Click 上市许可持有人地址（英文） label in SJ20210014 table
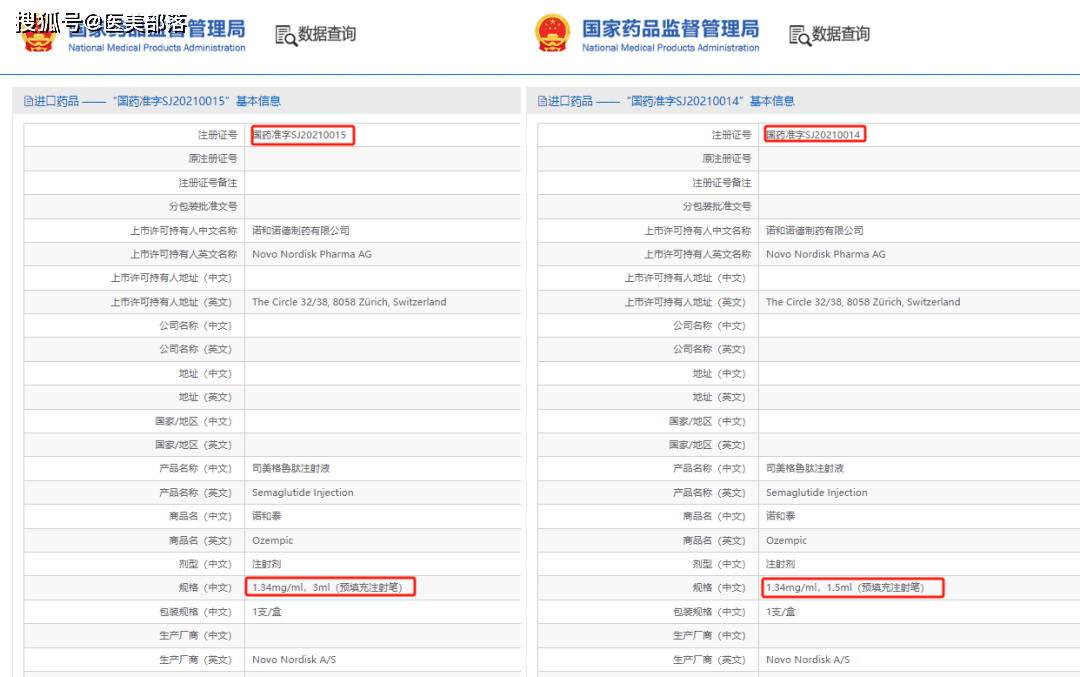Image resolution: width=1080 pixels, height=677 pixels. [687, 302]
